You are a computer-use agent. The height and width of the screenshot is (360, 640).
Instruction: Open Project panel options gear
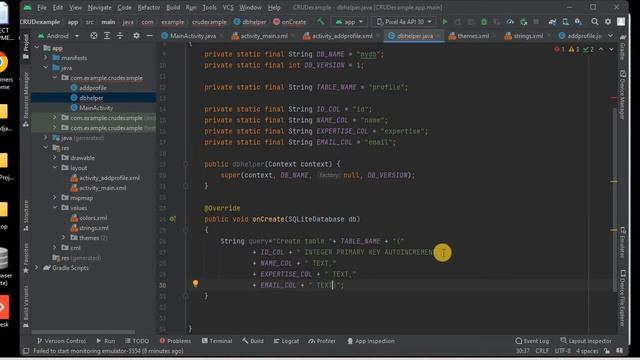[136, 36]
